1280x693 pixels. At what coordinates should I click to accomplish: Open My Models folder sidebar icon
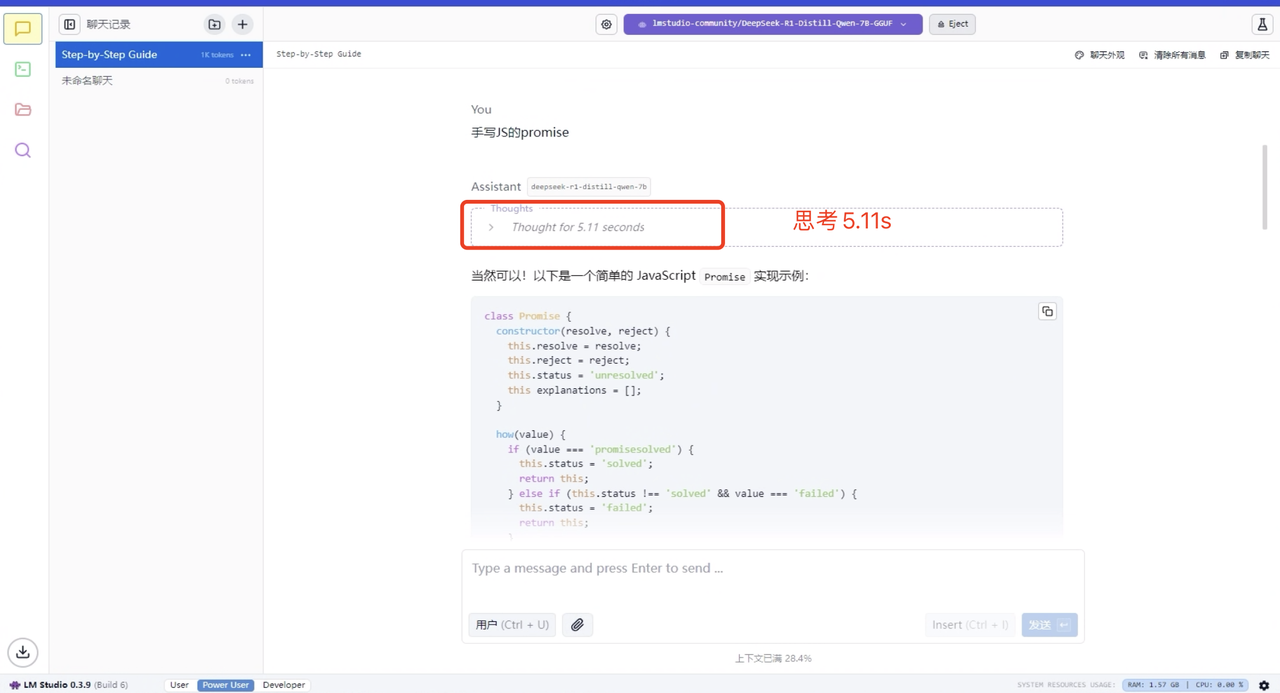click(x=23, y=109)
